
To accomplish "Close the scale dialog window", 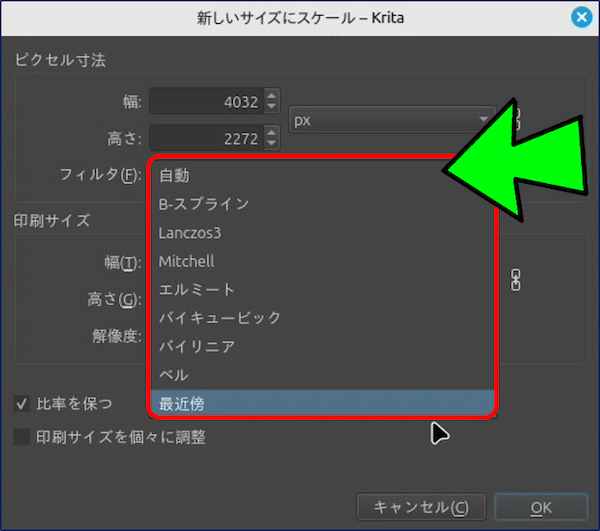I will pos(580,17).
